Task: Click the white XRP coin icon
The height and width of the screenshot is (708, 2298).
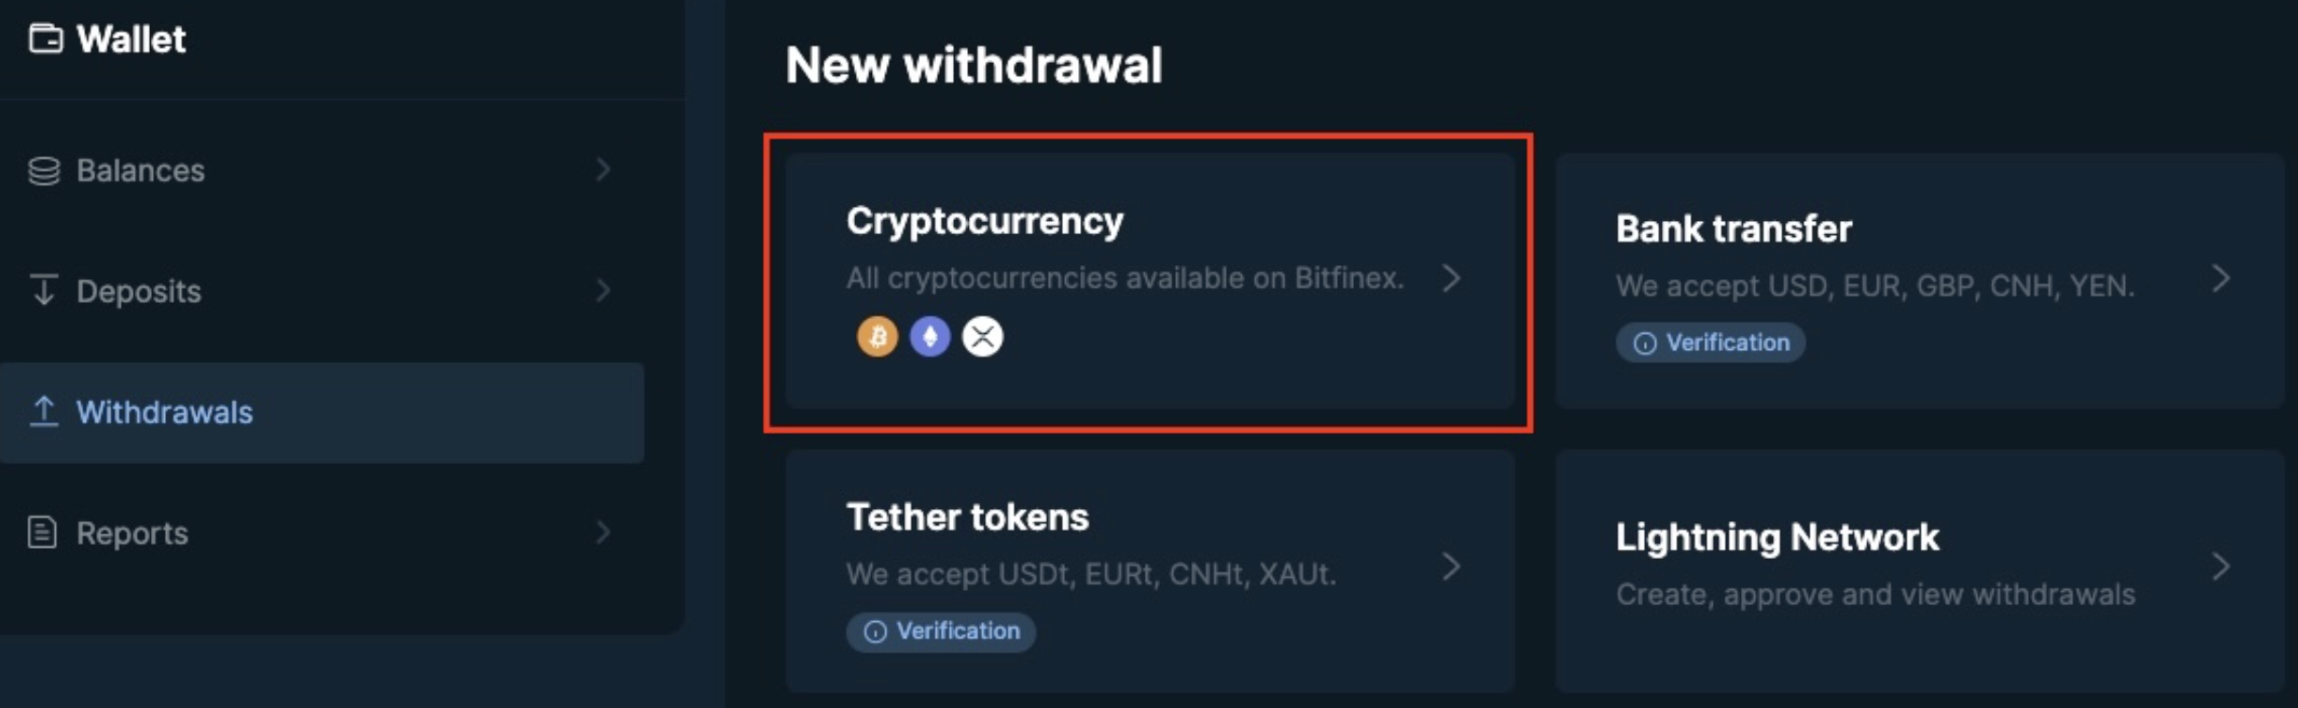Action: click(x=982, y=337)
